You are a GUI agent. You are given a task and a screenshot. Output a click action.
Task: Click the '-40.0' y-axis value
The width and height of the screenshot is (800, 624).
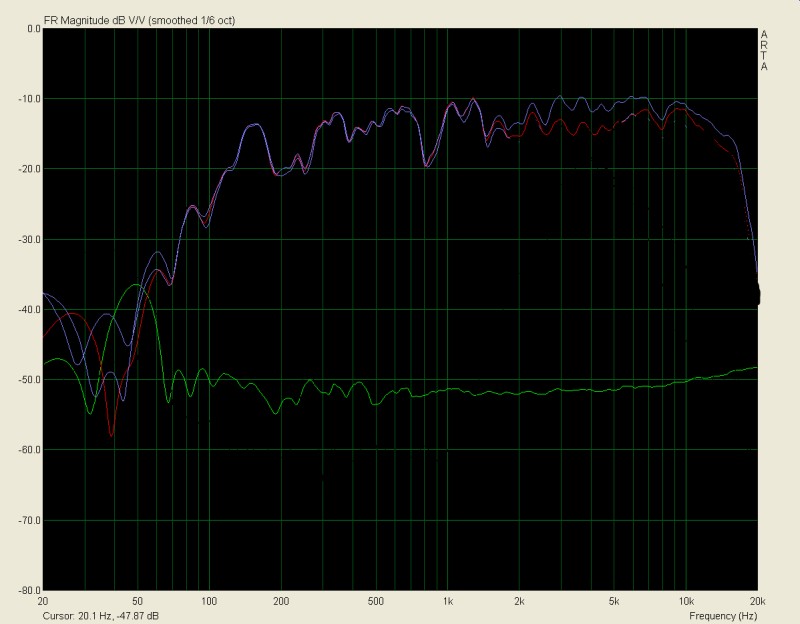31,309
